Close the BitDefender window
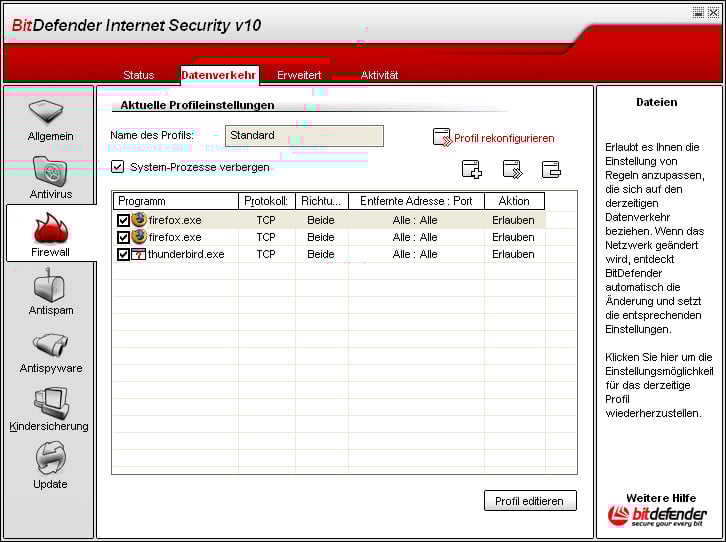 [713, 12]
